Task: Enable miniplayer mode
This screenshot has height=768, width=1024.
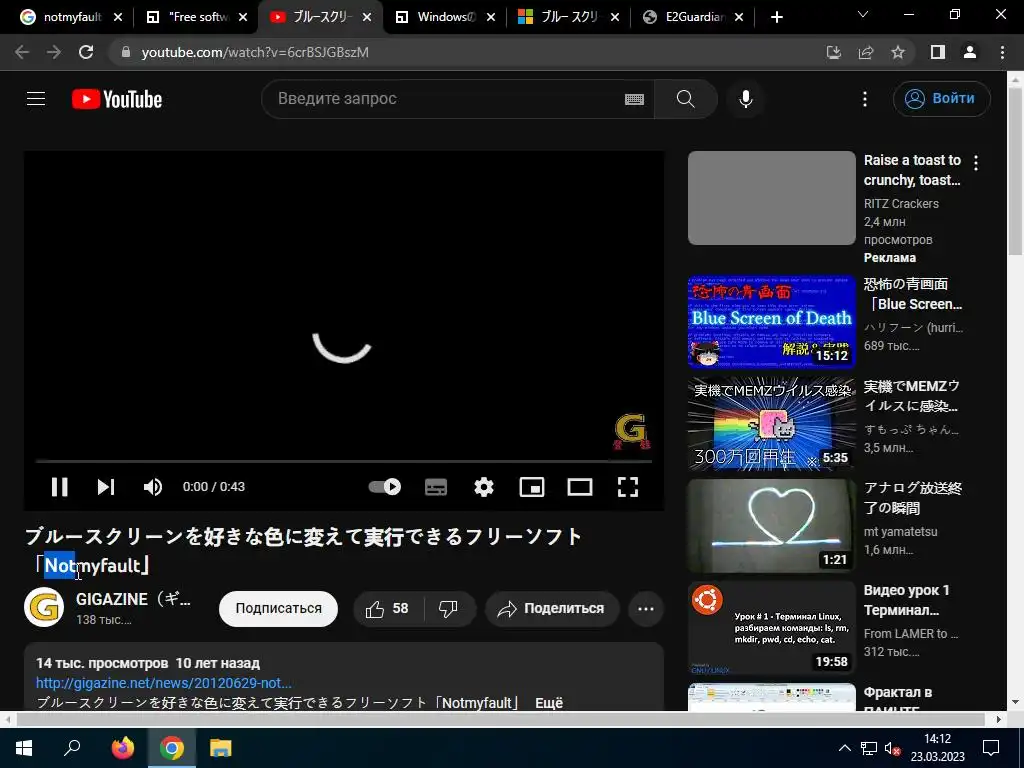Action: pos(532,487)
